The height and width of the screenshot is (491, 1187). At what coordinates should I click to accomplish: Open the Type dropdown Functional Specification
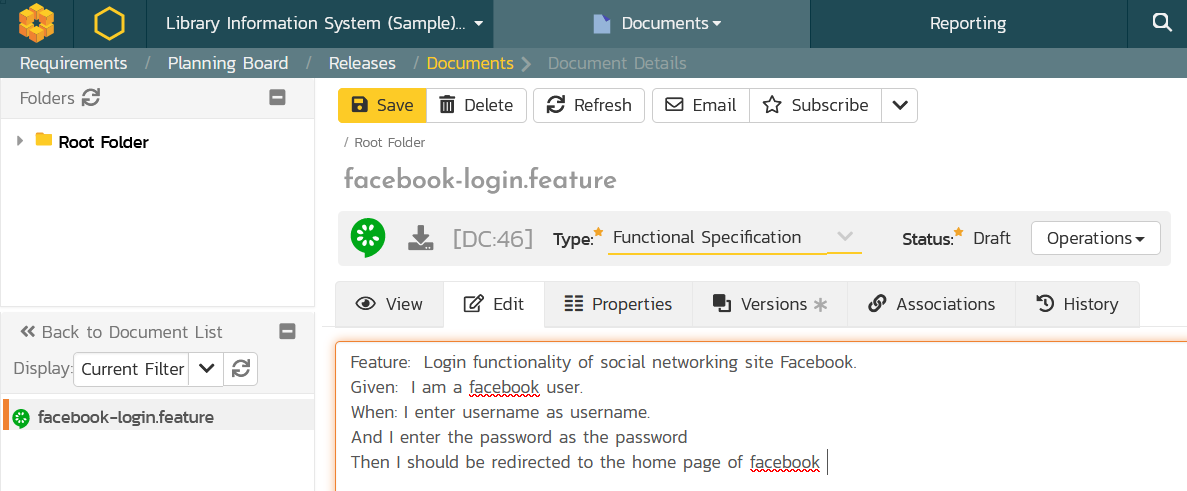click(734, 238)
